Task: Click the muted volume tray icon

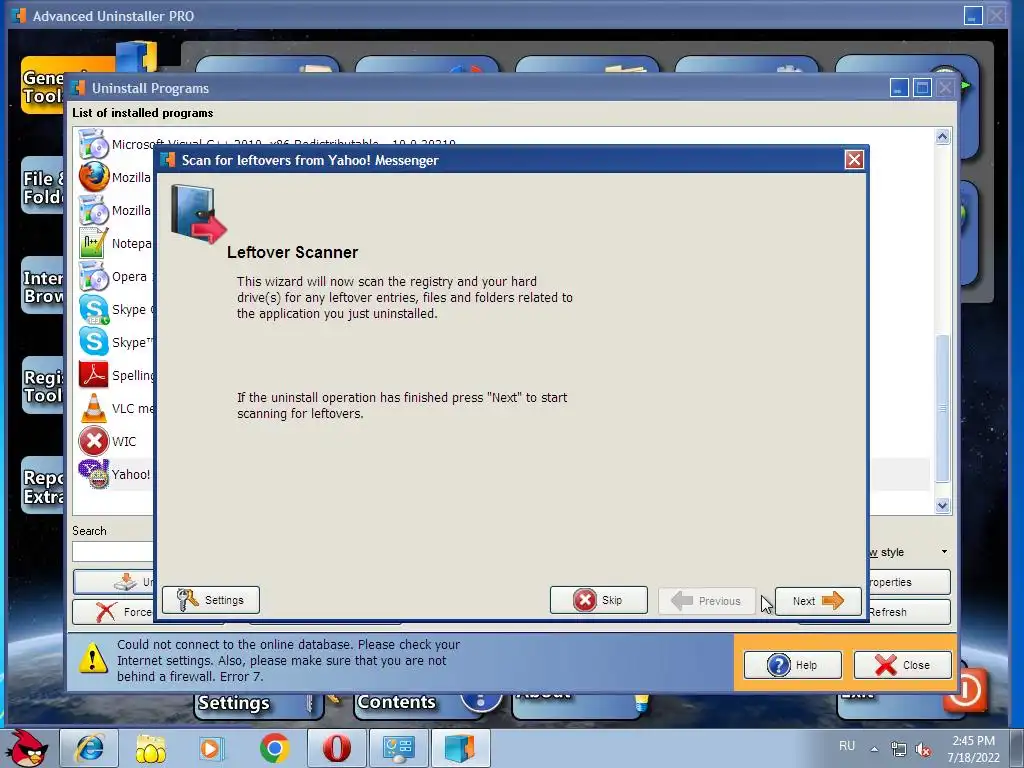Action: [923, 749]
